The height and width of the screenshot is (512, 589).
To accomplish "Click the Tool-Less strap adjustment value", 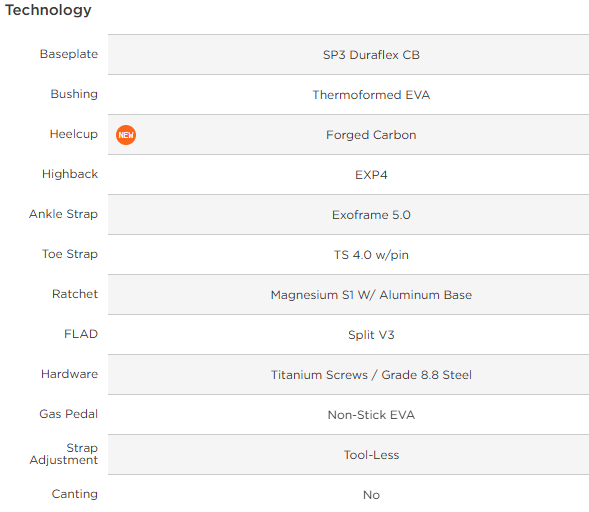I will pos(371,455).
